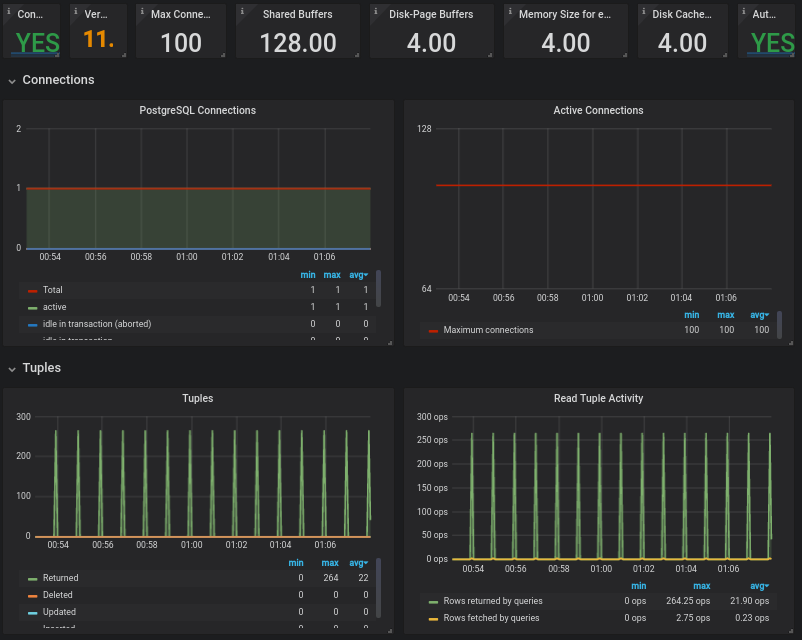Open the Read Tuple Activity panel menu

click(598, 399)
